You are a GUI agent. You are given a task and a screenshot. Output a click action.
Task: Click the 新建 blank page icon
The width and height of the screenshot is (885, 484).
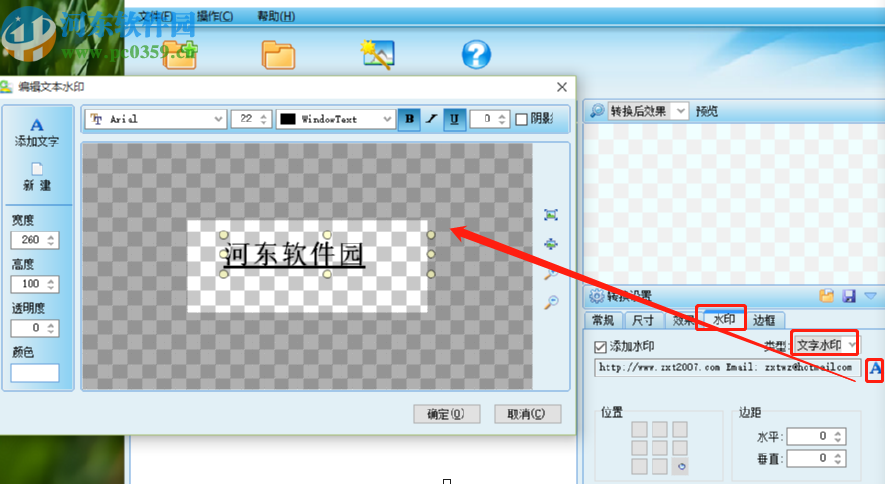37,169
